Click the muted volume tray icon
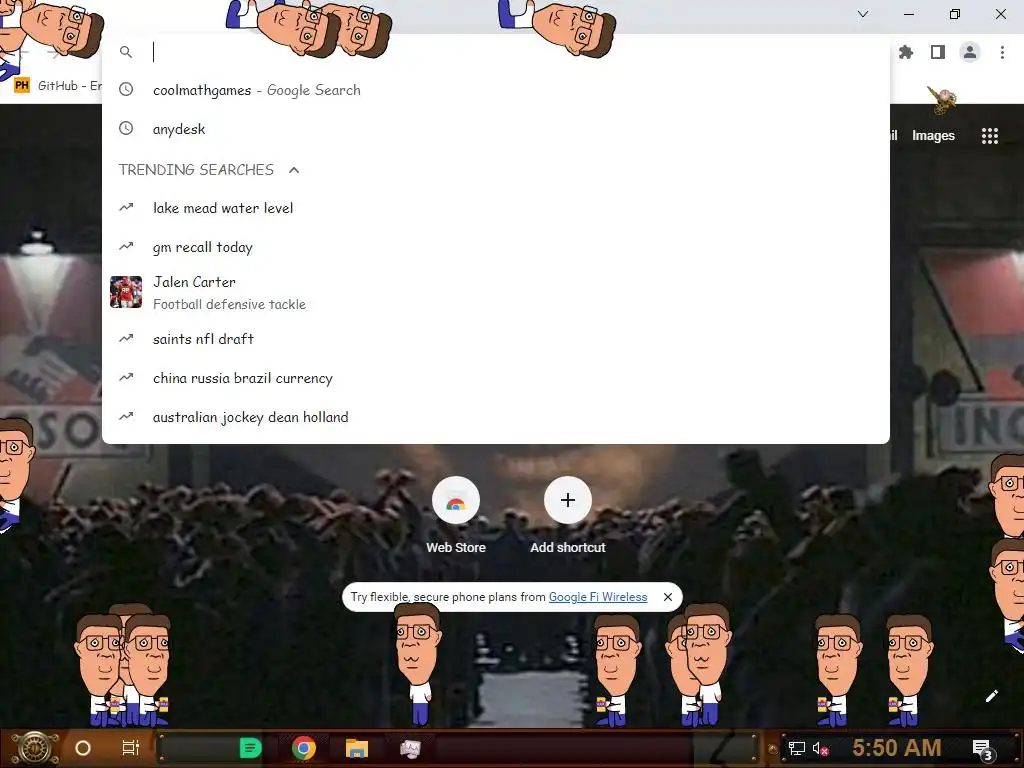Screen dimensions: 1024x768 tap(820, 748)
